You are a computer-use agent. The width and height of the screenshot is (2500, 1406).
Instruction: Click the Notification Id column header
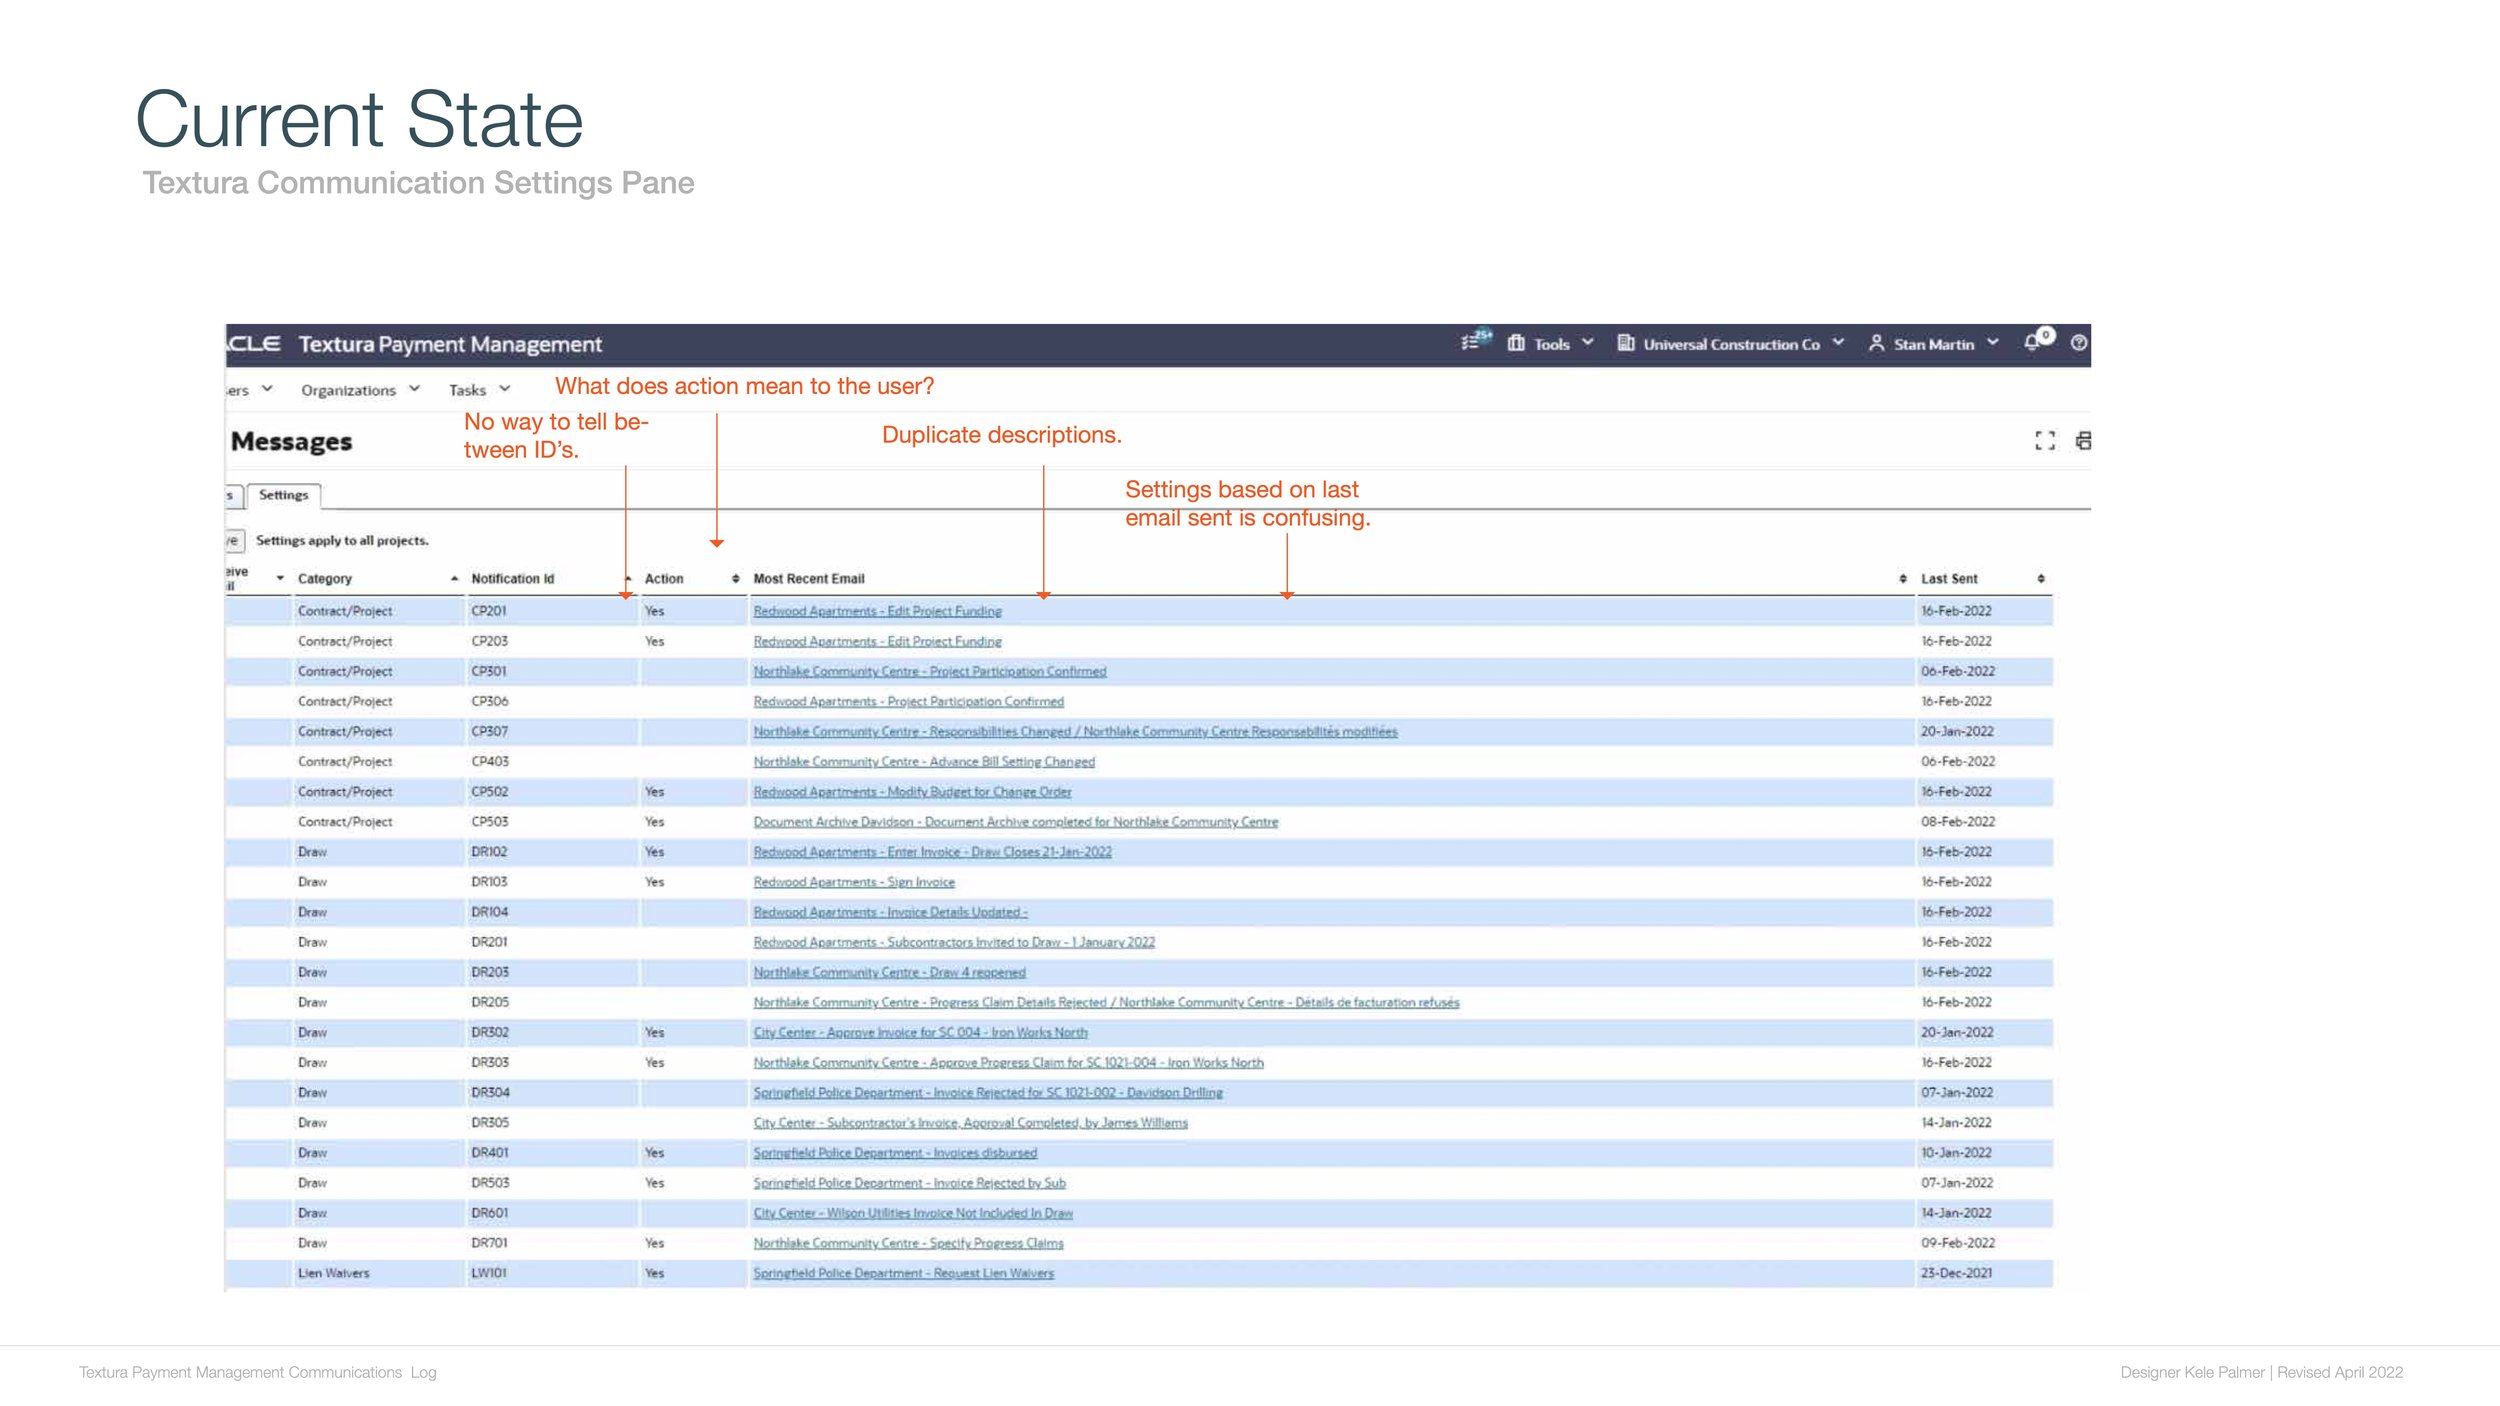click(x=512, y=579)
